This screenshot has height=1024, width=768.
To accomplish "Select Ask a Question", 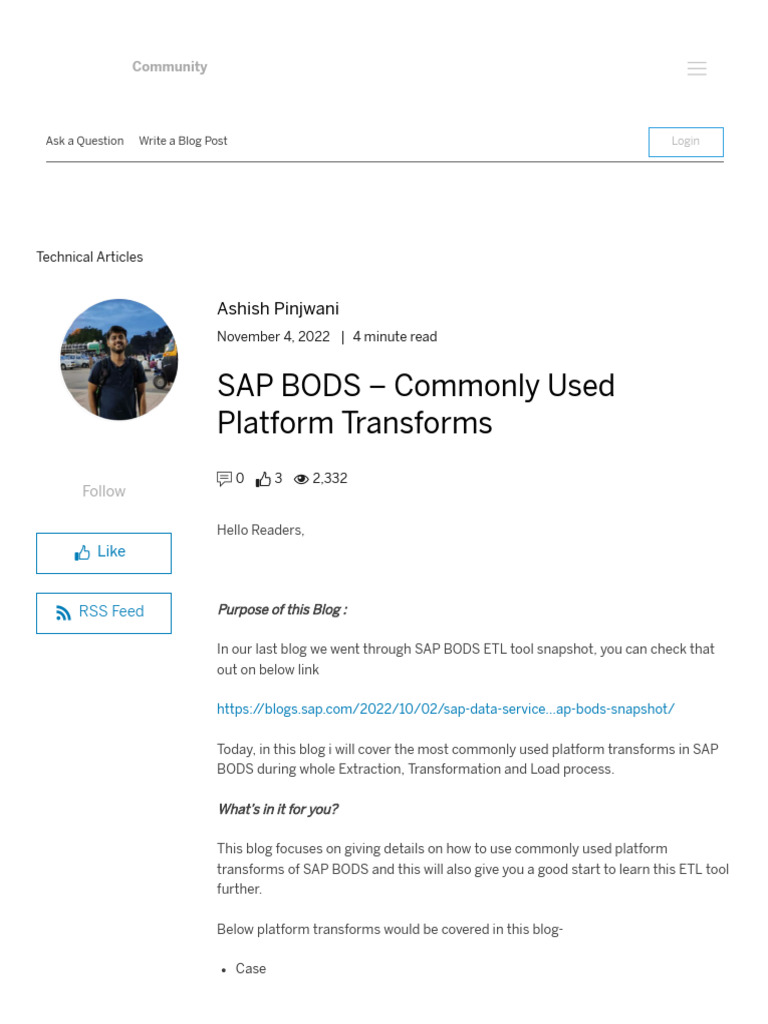I will point(85,141).
